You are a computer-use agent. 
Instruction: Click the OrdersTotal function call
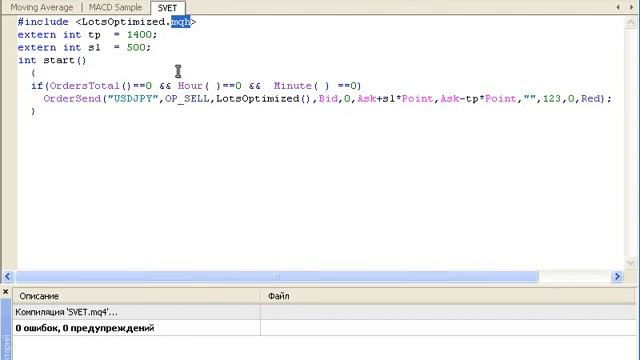(x=84, y=86)
